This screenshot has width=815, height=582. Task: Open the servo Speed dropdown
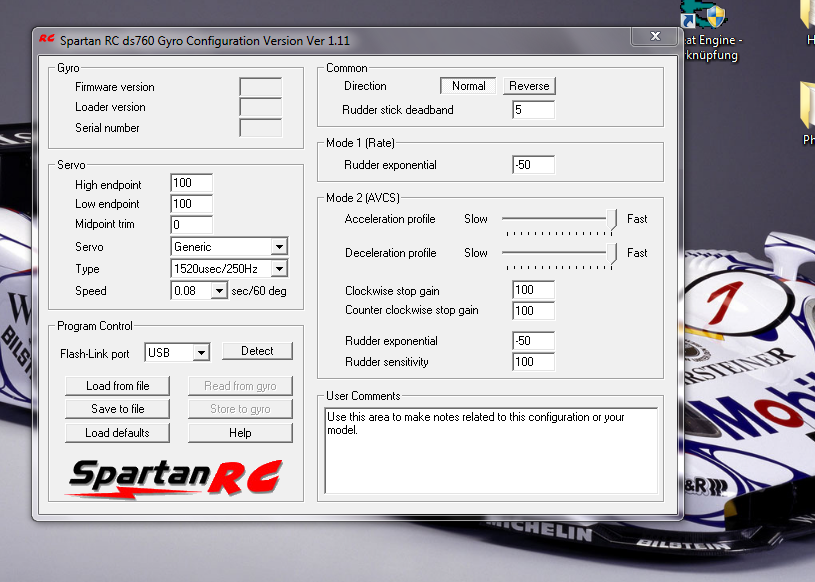click(219, 290)
